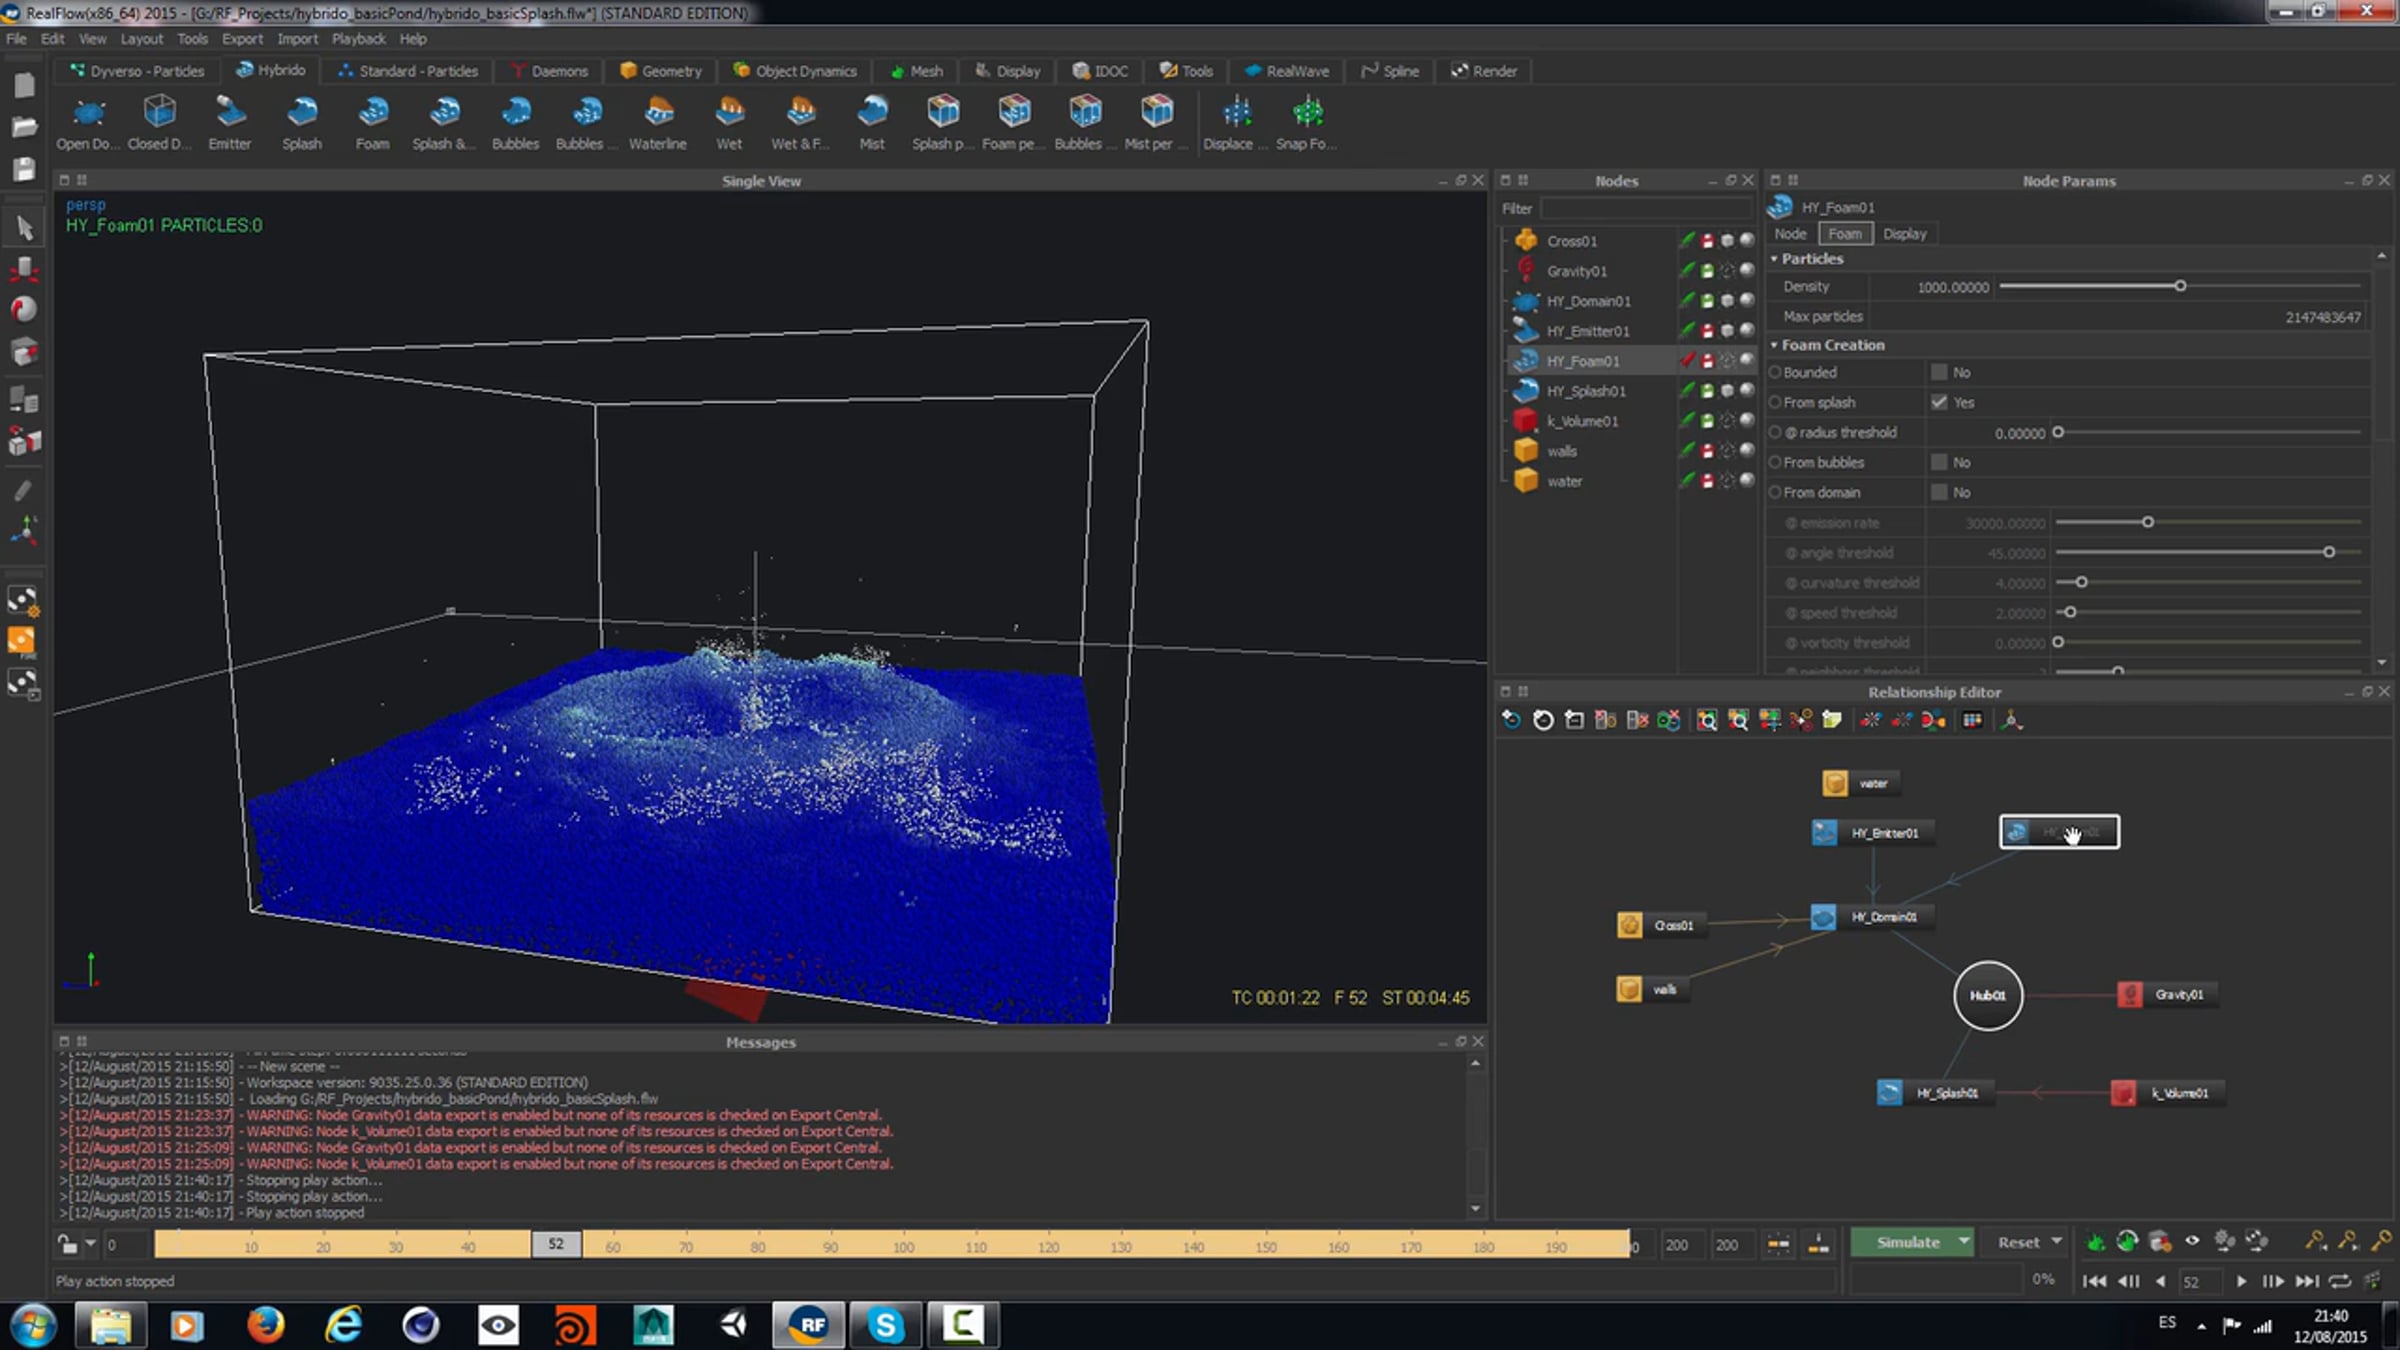Collapse the Particles section
Viewport: 2400px width, 1350px height.
click(x=1775, y=259)
